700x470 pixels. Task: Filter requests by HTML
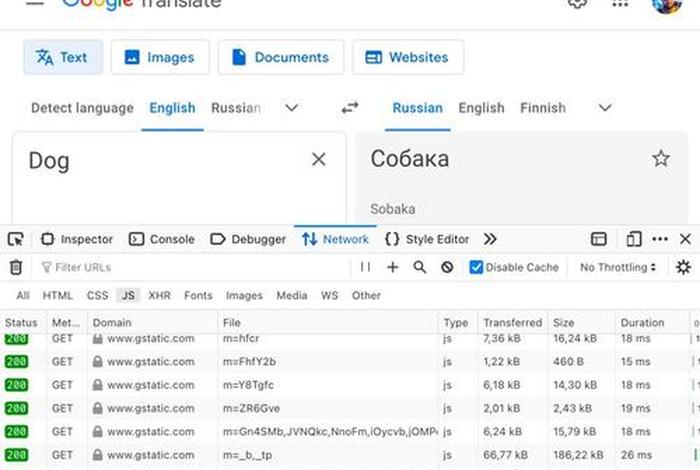[x=58, y=295]
